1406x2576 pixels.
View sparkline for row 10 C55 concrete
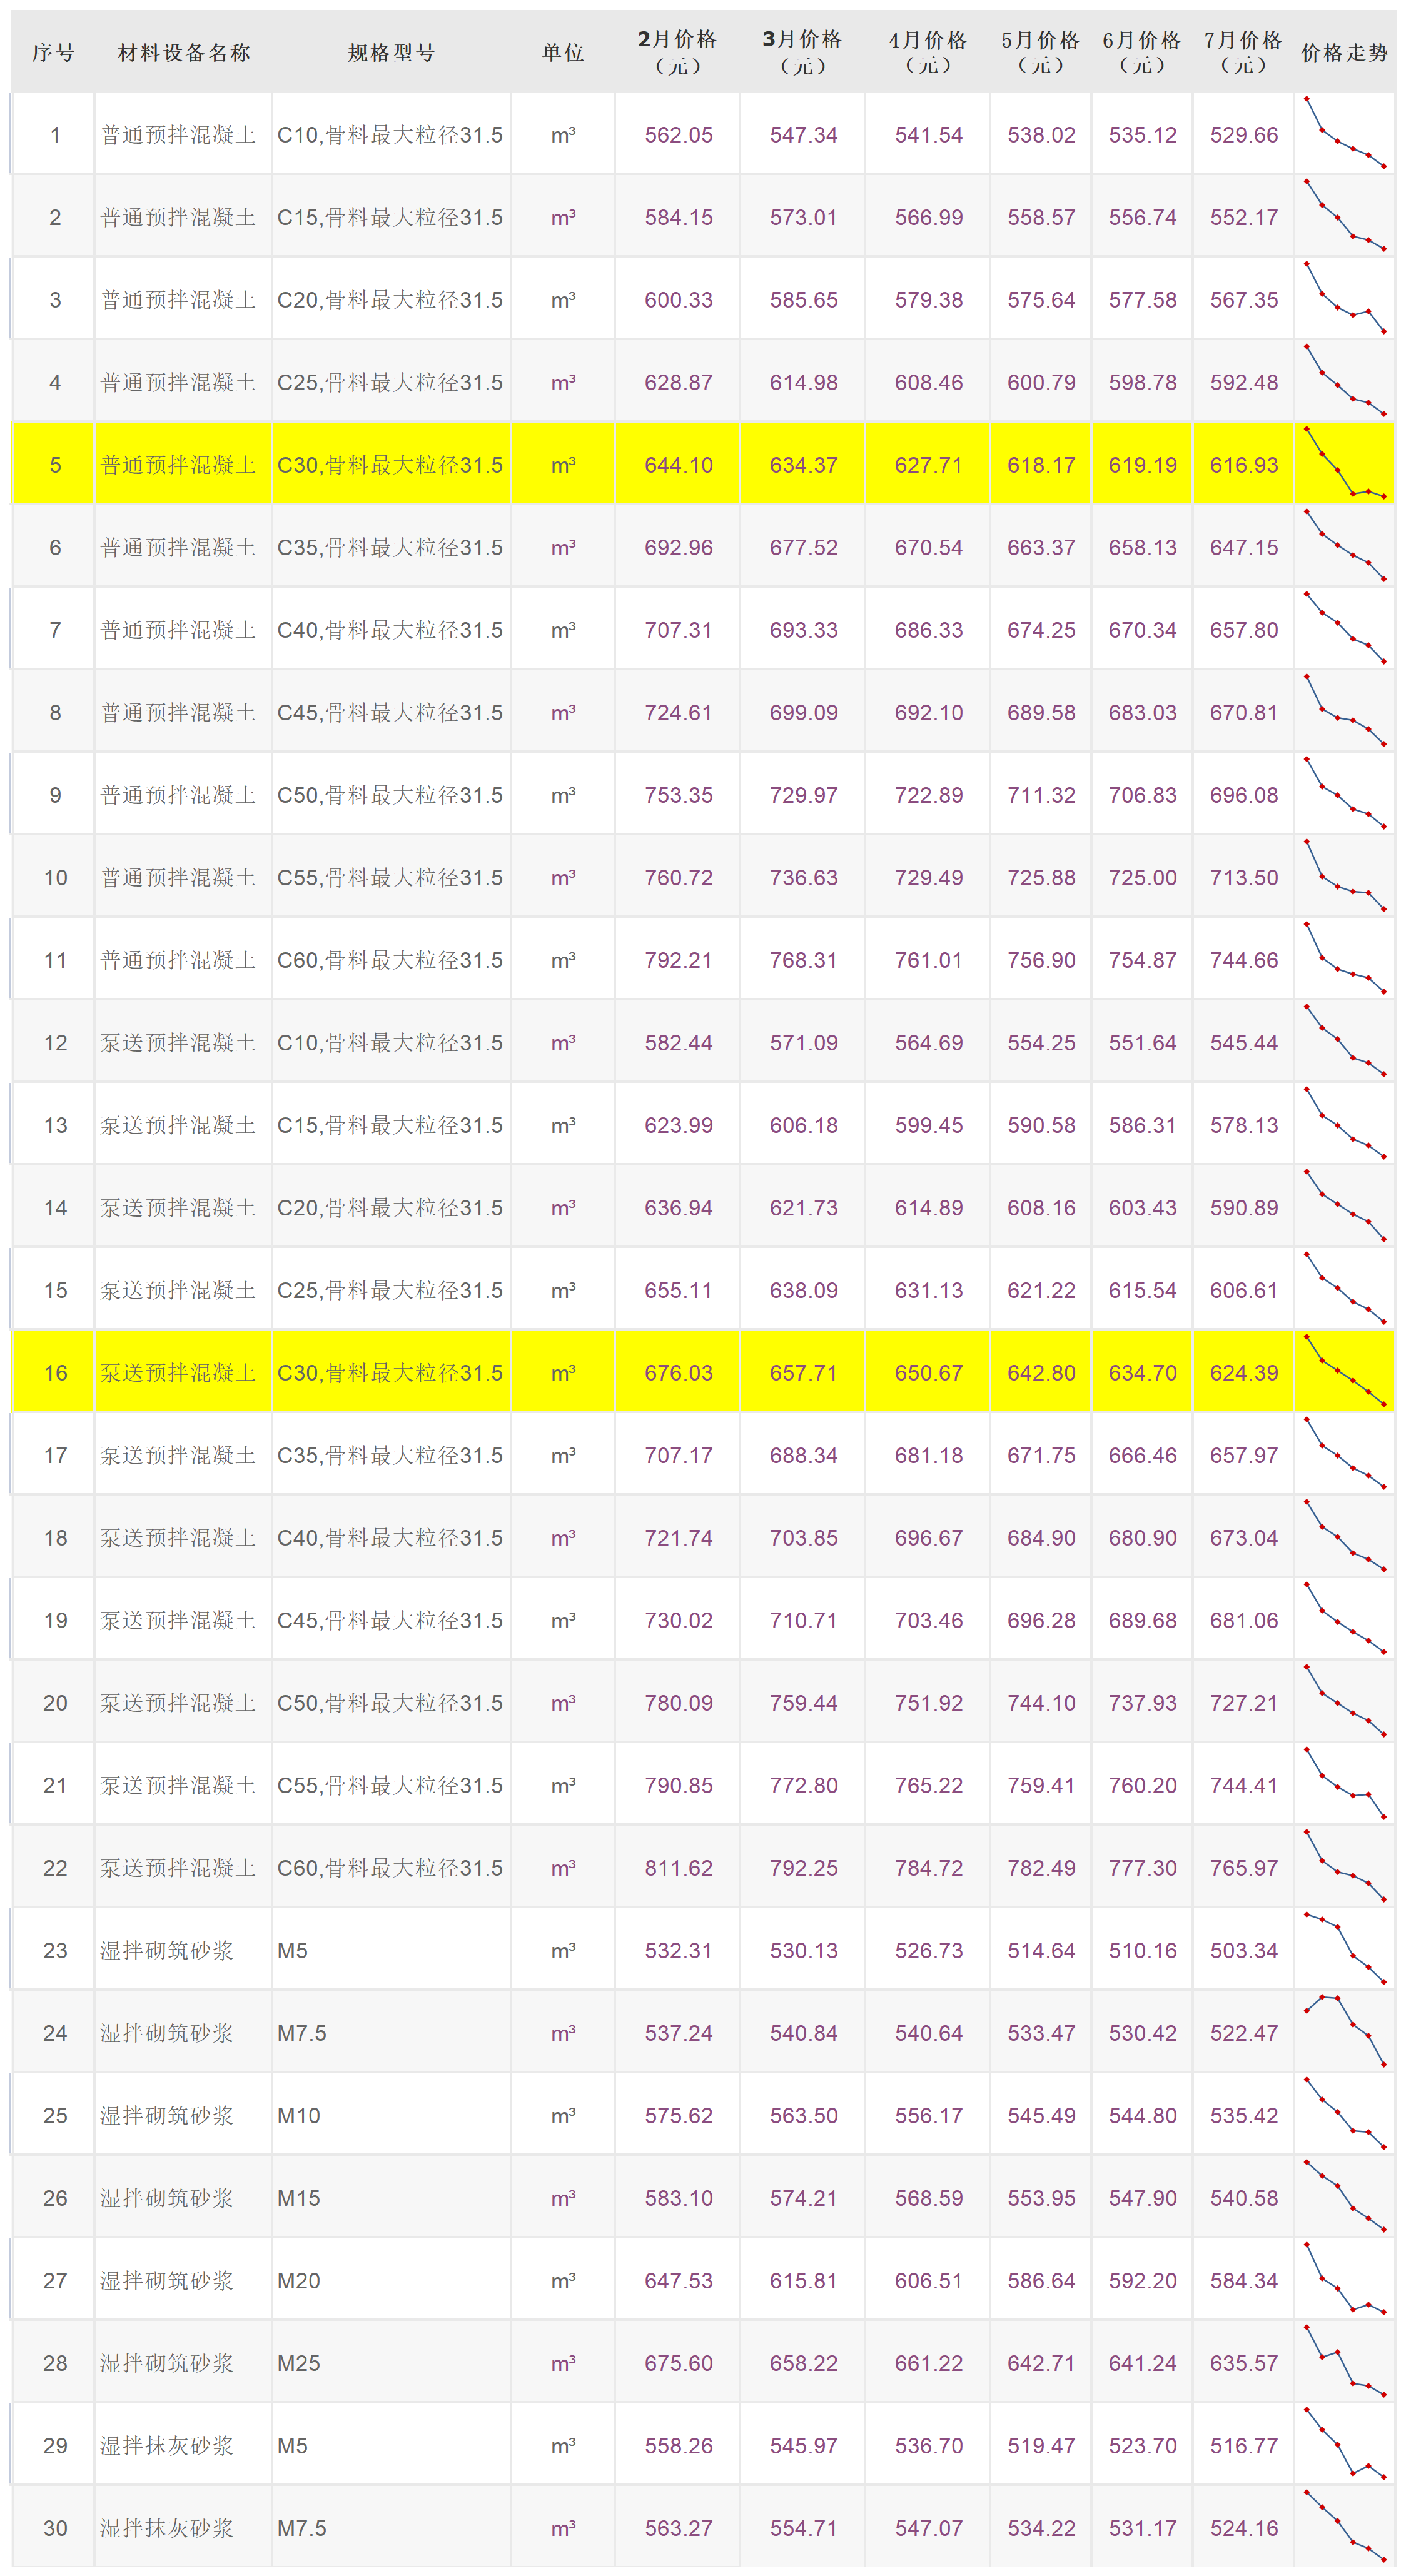tap(1345, 876)
